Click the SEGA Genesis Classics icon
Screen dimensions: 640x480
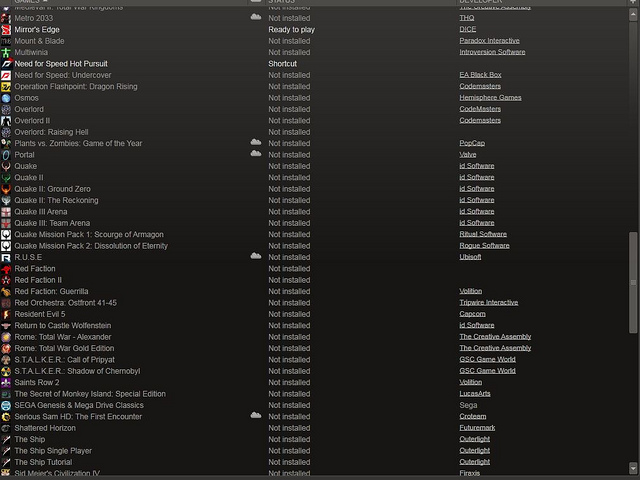pyautogui.click(x=6, y=405)
